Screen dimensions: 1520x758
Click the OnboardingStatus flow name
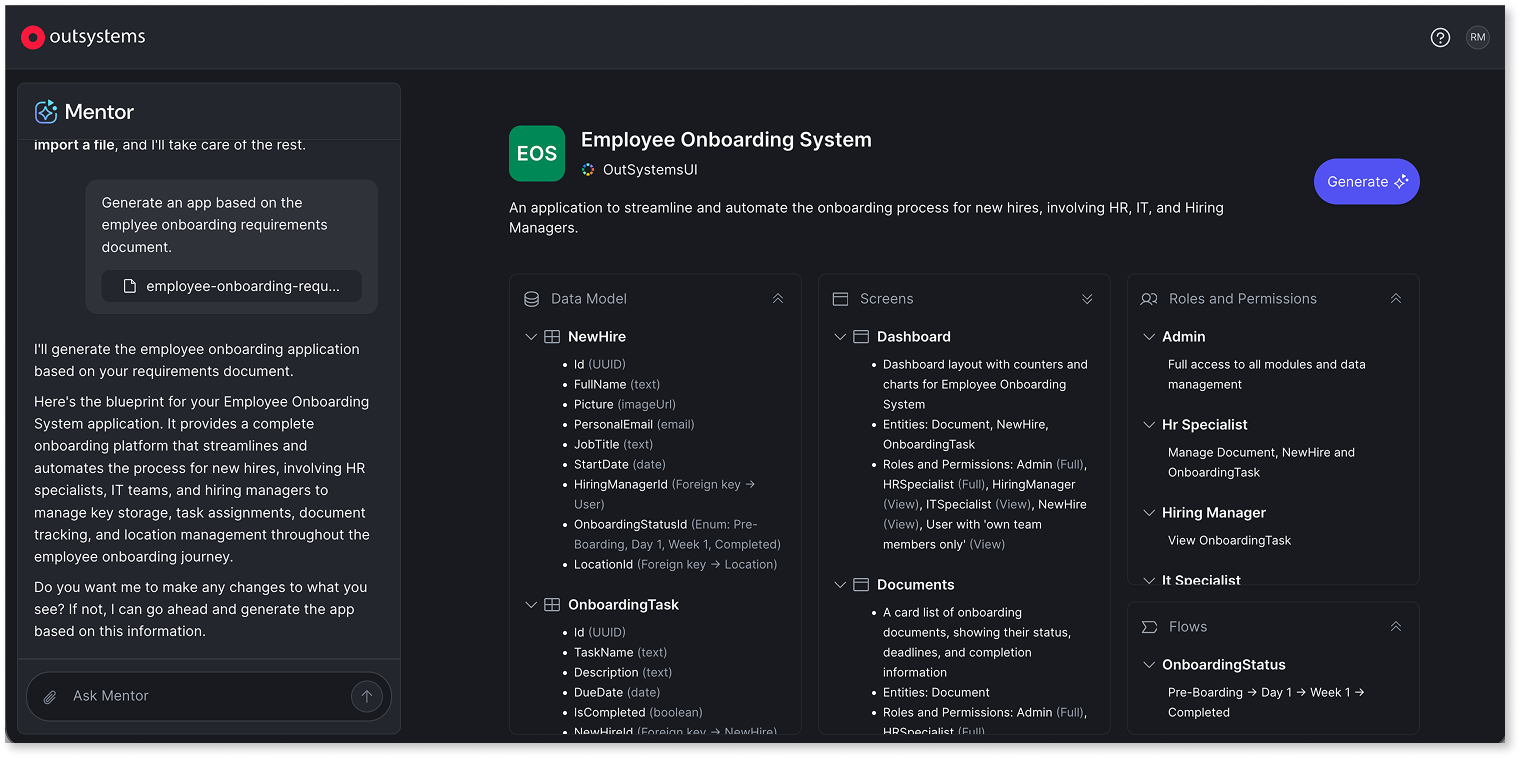[x=1224, y=665]
